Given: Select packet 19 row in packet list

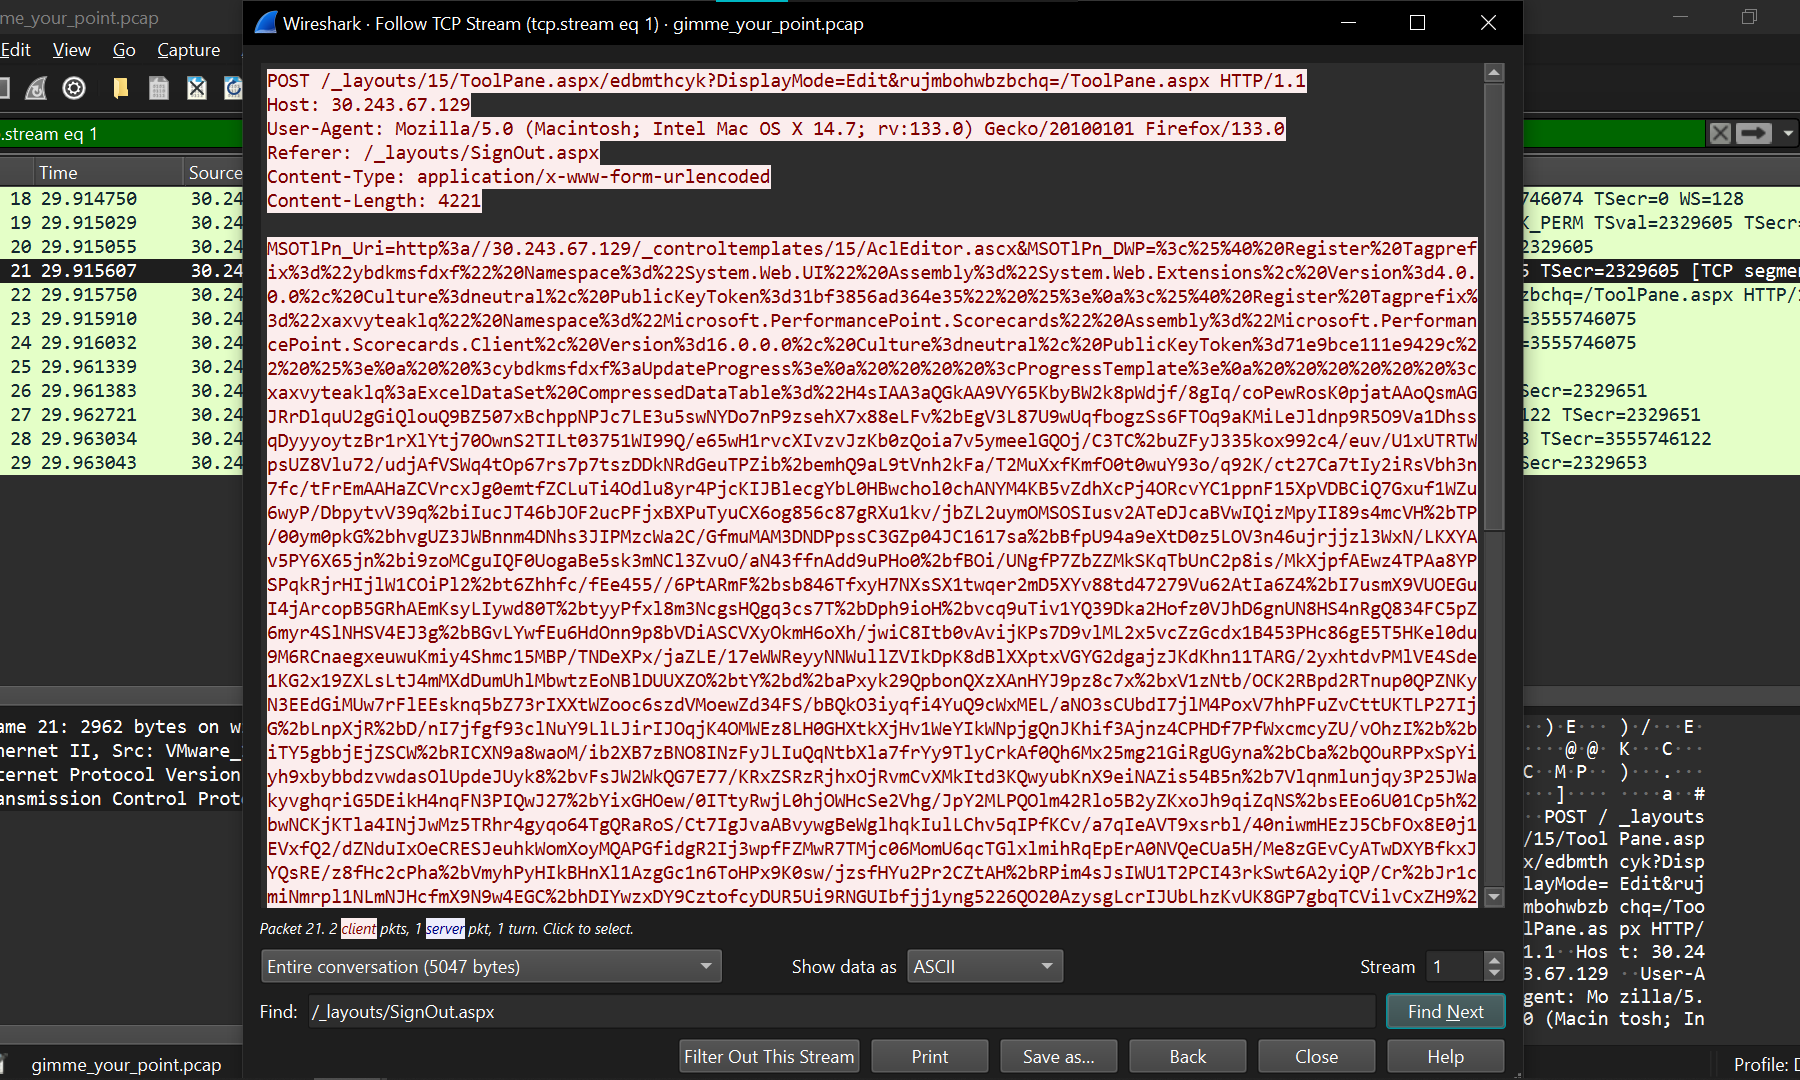Looking at the screenshot, I should point(121,223).
